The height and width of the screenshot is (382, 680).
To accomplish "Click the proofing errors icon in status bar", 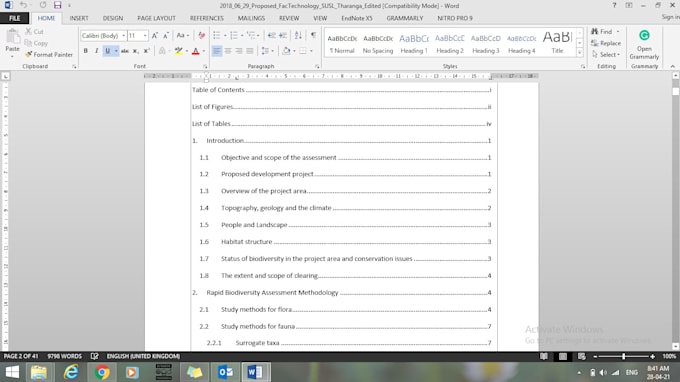I will pyautogui.click(x=94, y=356).
